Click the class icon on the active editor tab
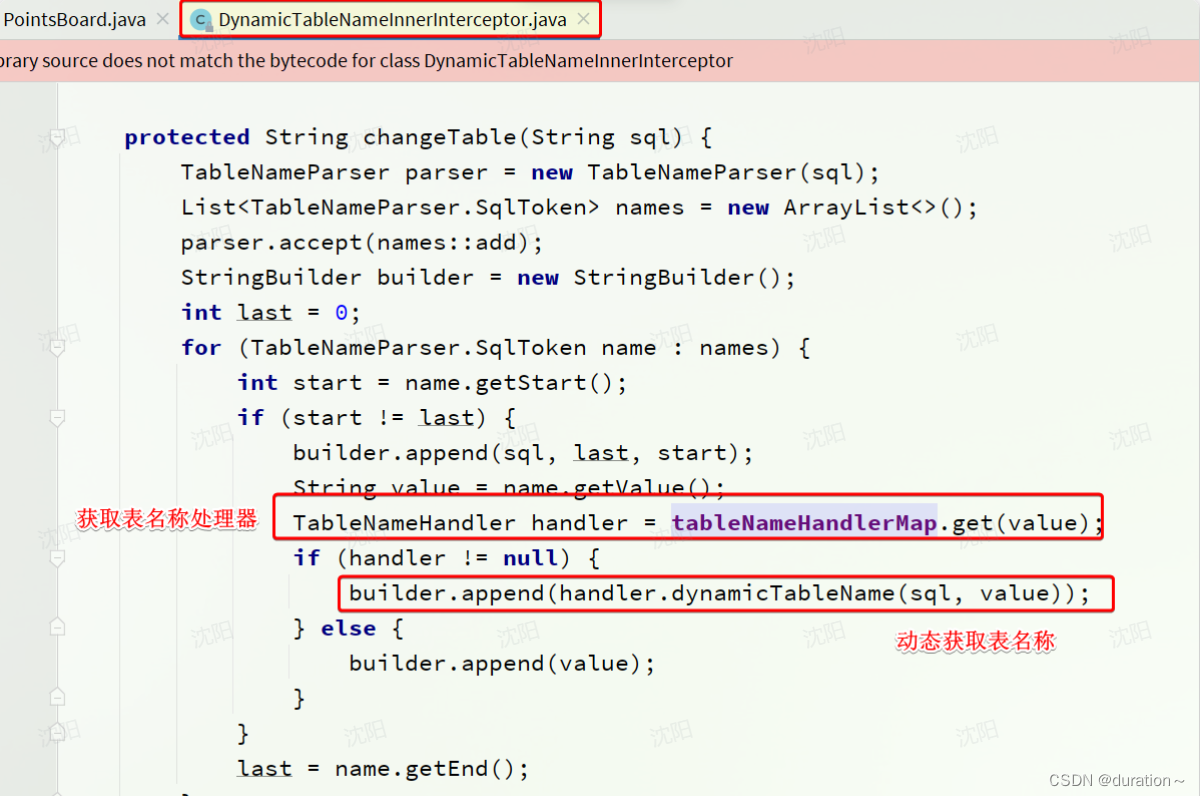The height and width of the screenshot is (796, 1200). 200,18
